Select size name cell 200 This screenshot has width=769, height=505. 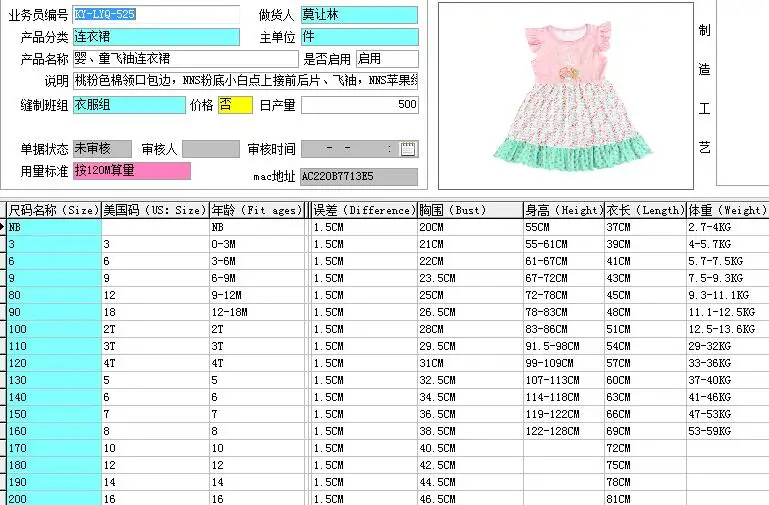point(54,499)
